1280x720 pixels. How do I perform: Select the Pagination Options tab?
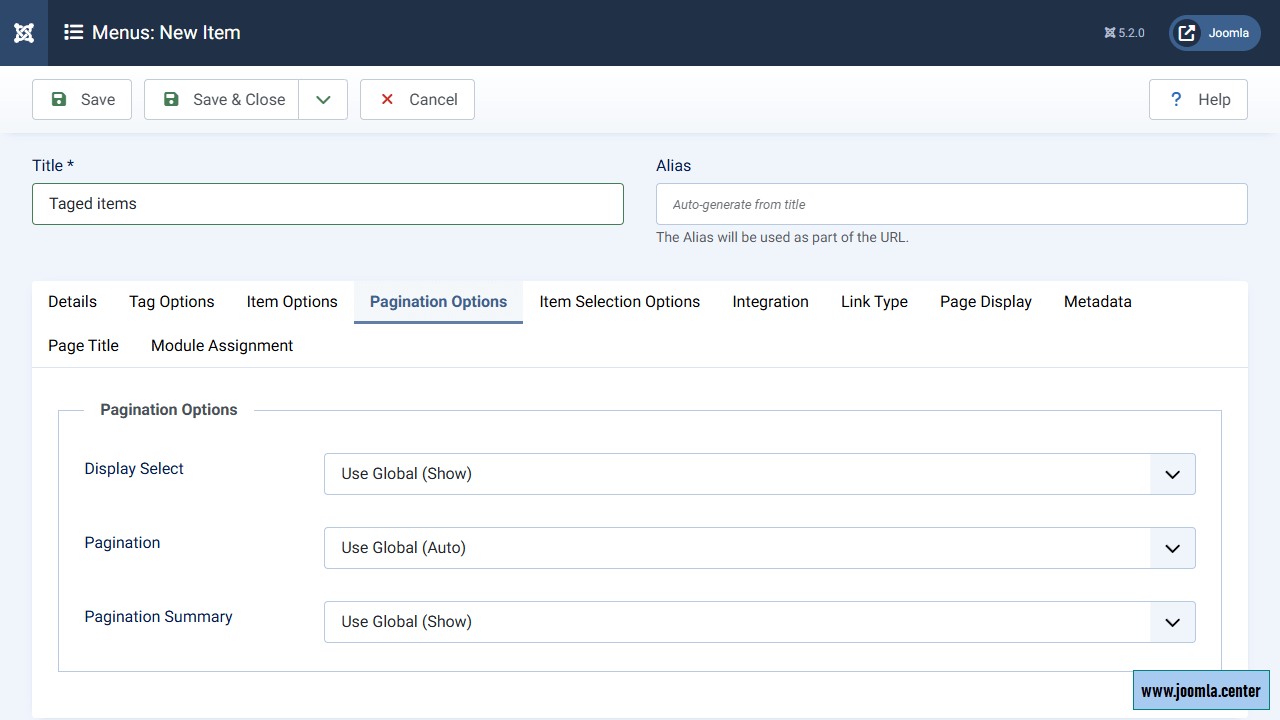tap(438, 302)
